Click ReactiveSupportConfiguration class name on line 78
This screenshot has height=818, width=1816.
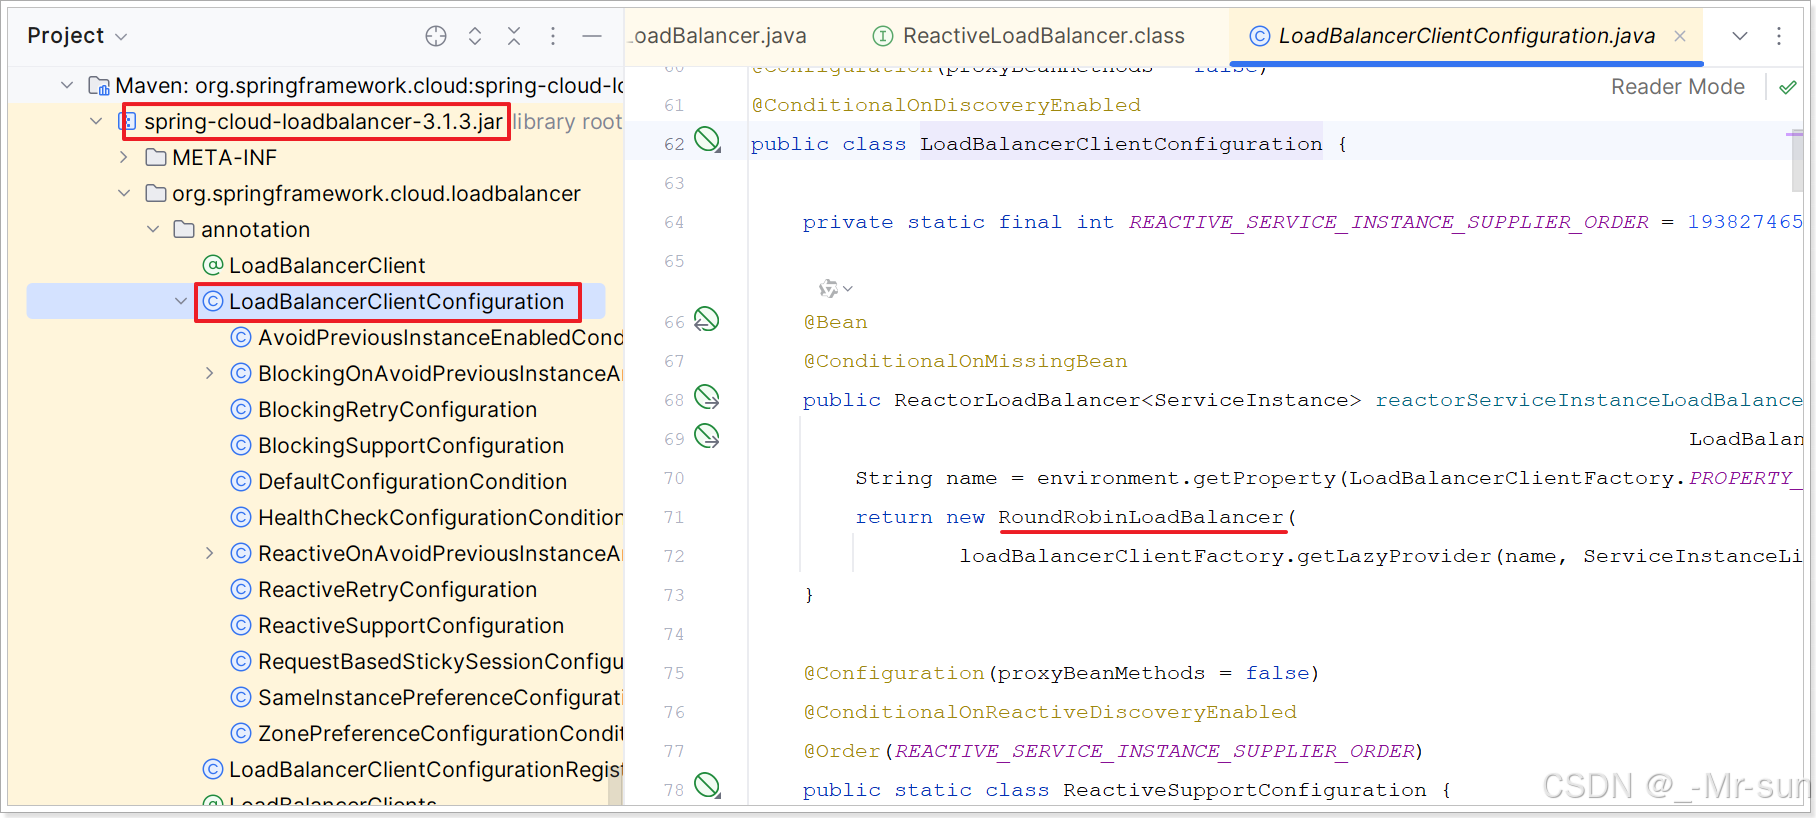coord(1245,790)
